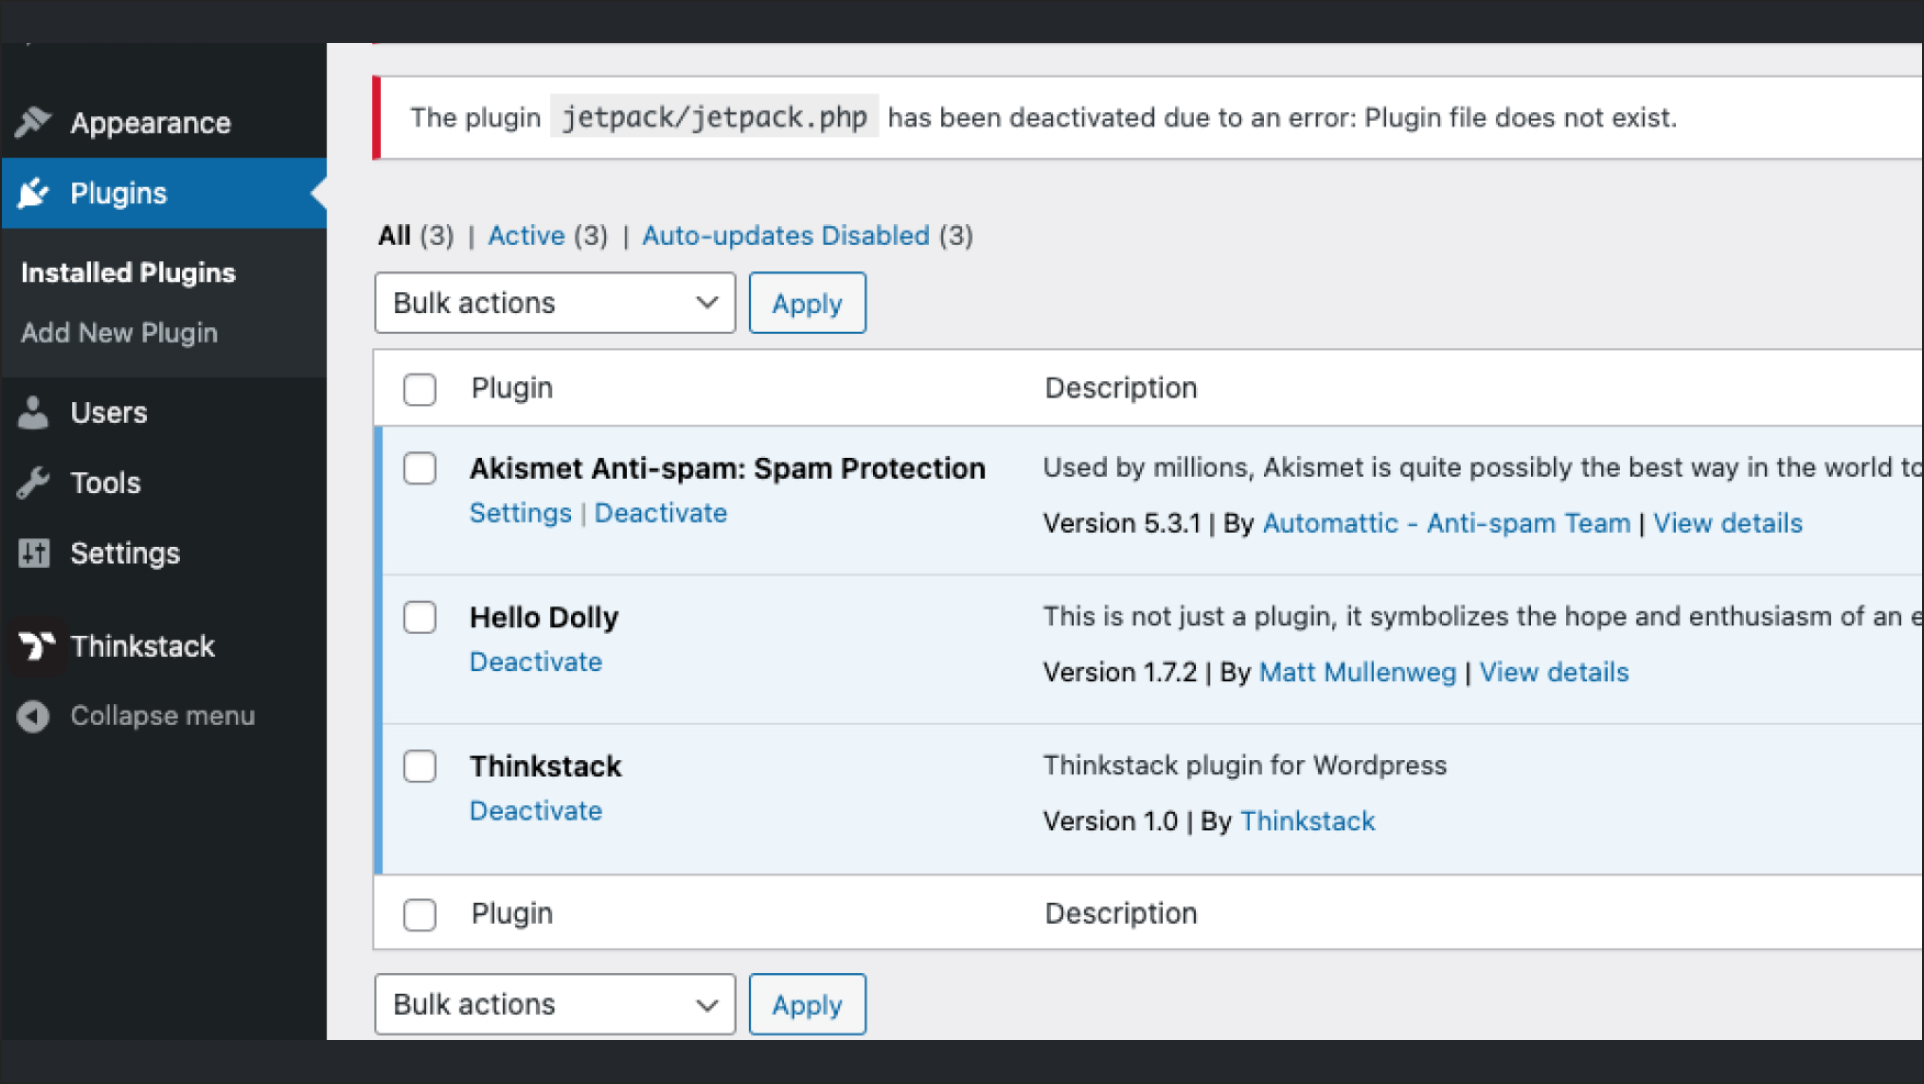Click the Plugins icon in sidebar
The image size is (1924, 1084).
pos(34,192)
